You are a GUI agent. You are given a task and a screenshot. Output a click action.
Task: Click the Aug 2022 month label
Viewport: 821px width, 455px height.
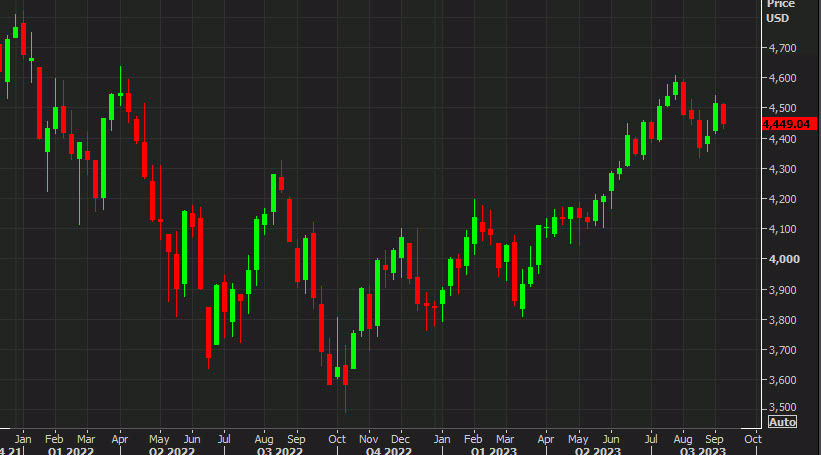[x=264, y=439]
